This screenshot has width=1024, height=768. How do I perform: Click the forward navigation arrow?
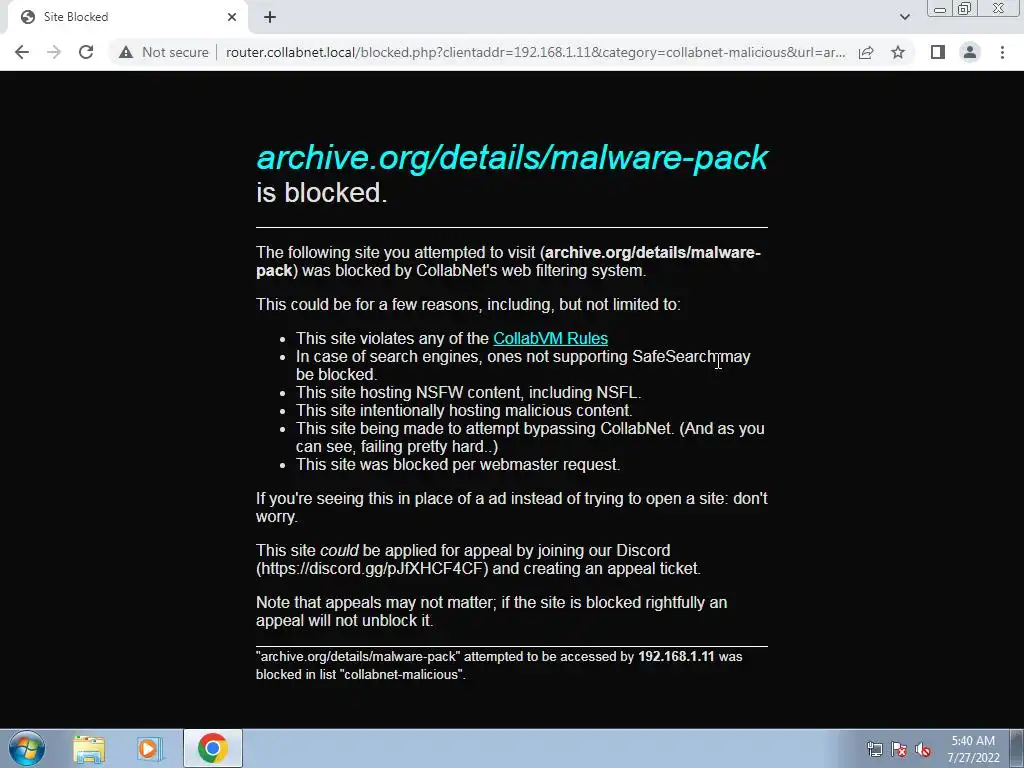pos(54,52)
